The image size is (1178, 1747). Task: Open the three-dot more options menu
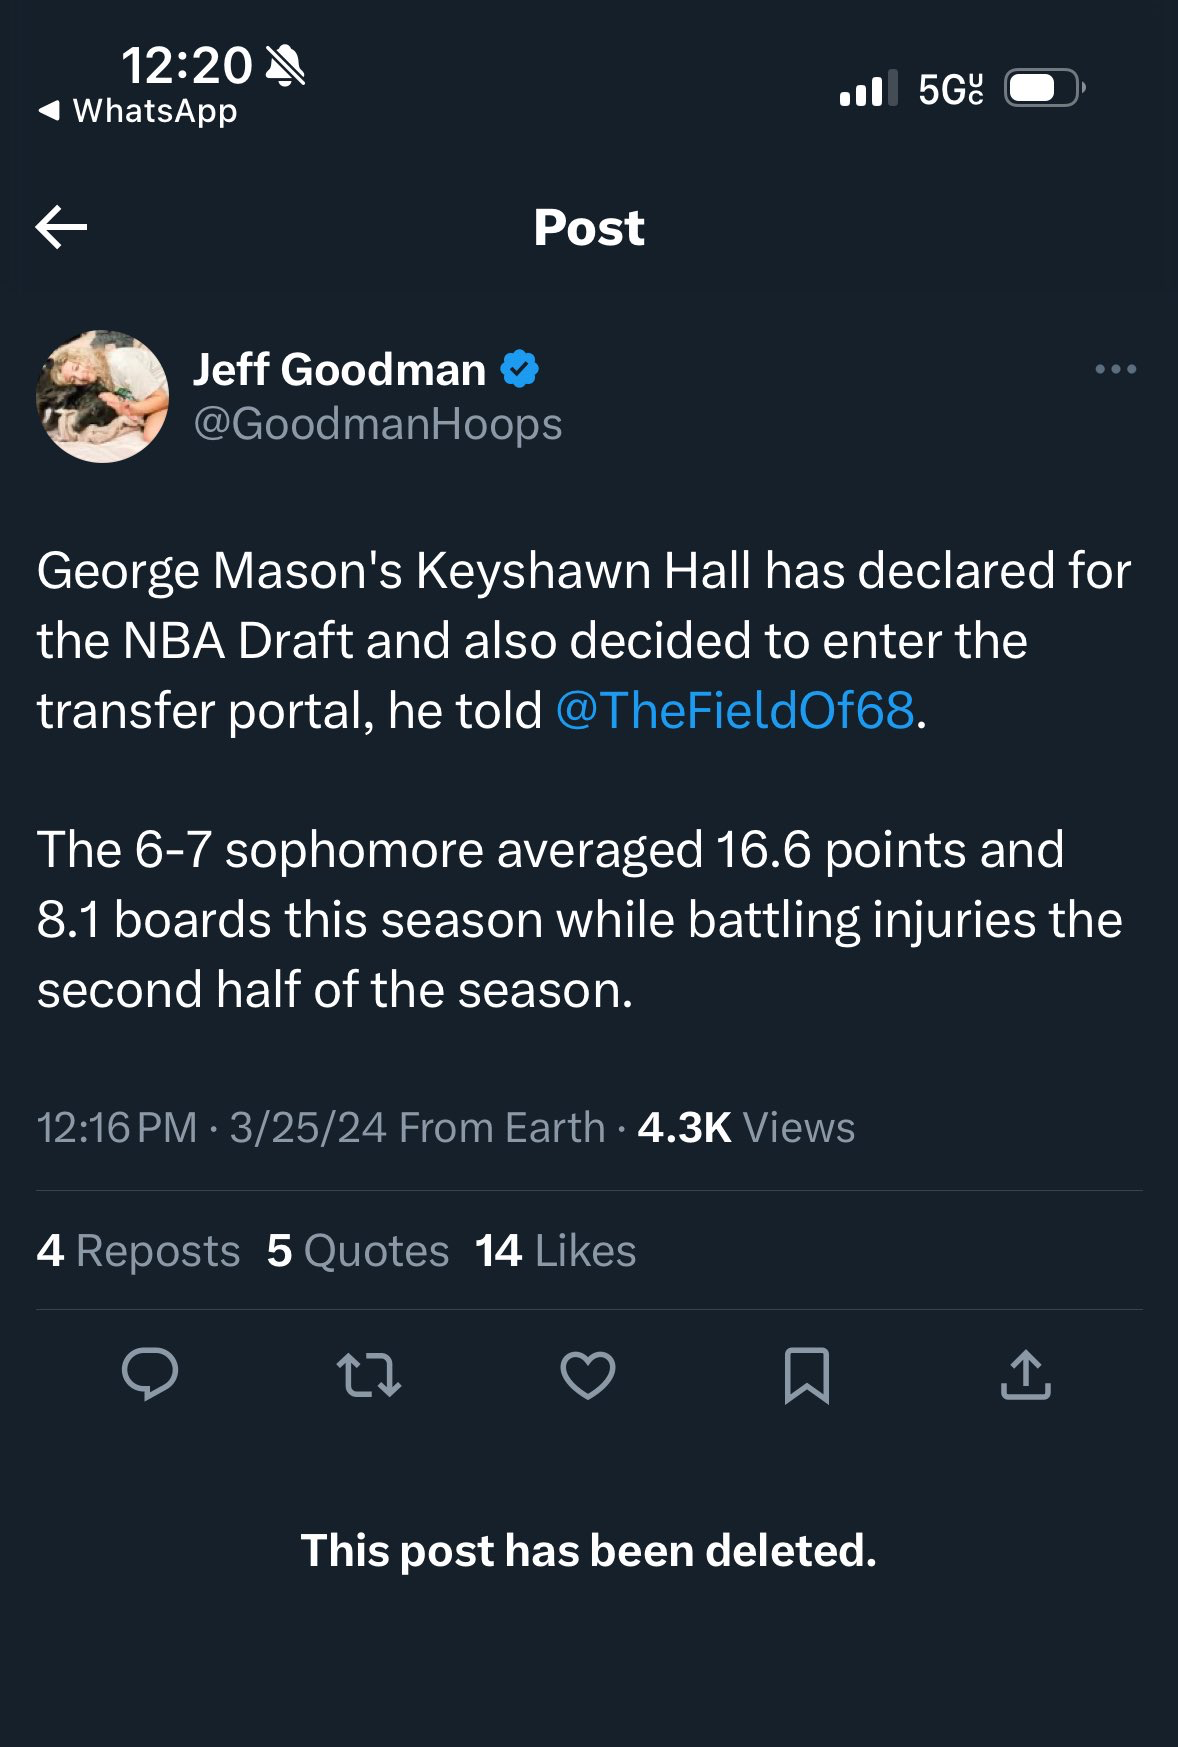(1115, 369)
